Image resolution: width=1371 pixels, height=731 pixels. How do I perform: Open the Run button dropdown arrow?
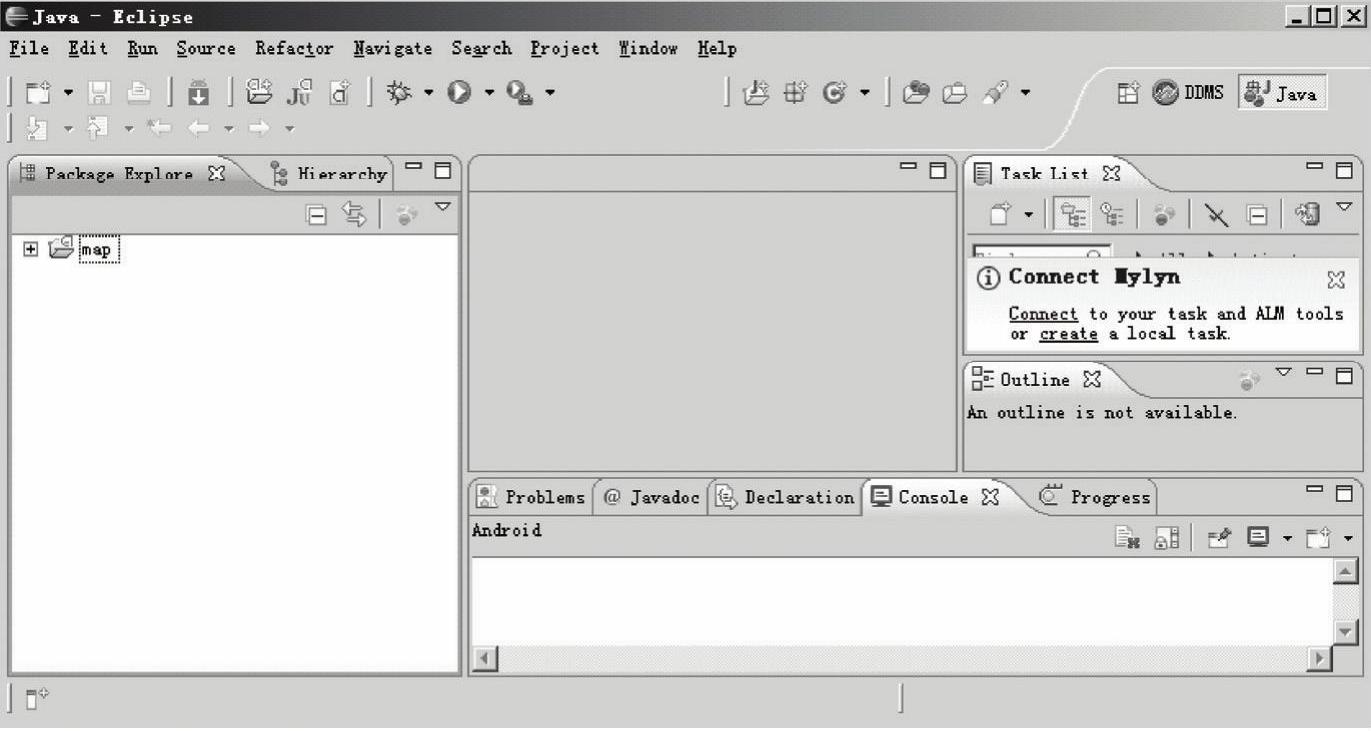(x=490, y=93)
